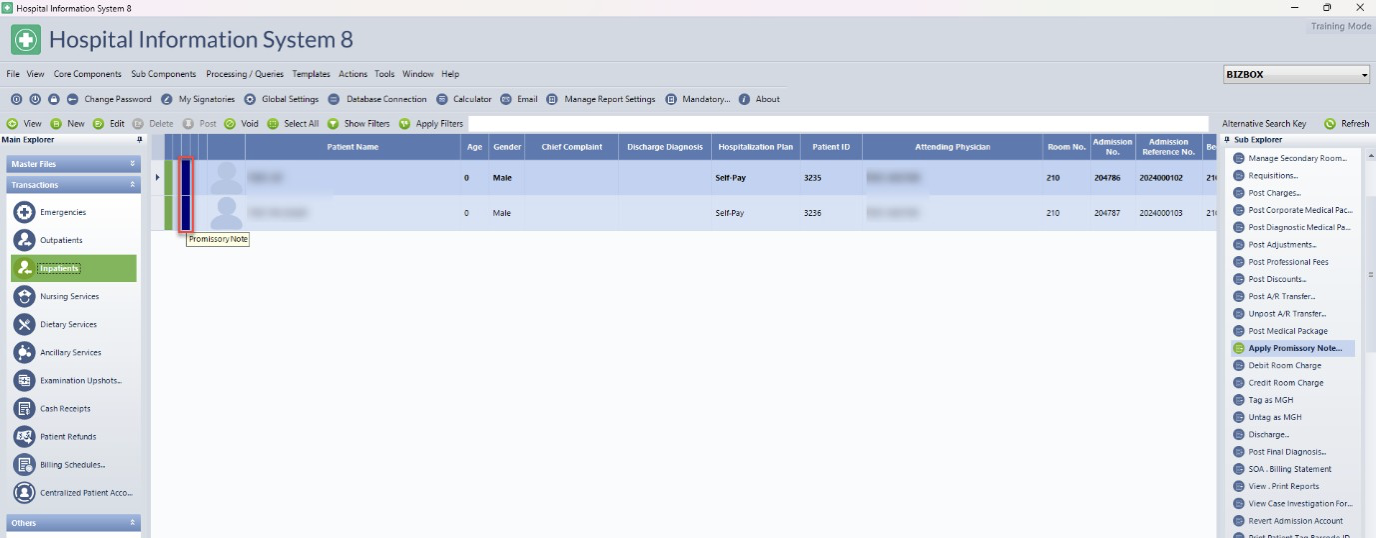Screen dimensions: 1376x538
Task: Open the BIZBOX dropdown
Action: [x=1364, y=75]
